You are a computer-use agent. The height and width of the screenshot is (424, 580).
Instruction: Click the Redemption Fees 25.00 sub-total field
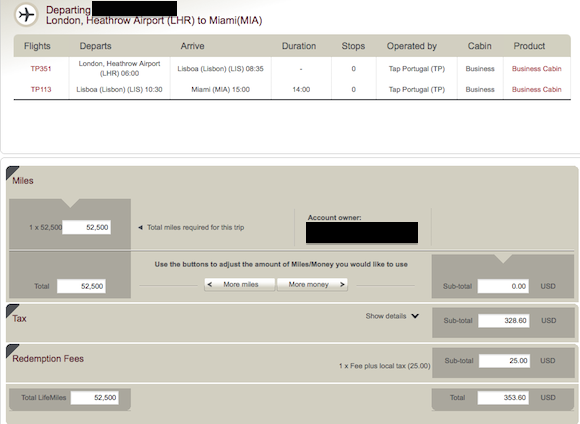tap(504, 361)
